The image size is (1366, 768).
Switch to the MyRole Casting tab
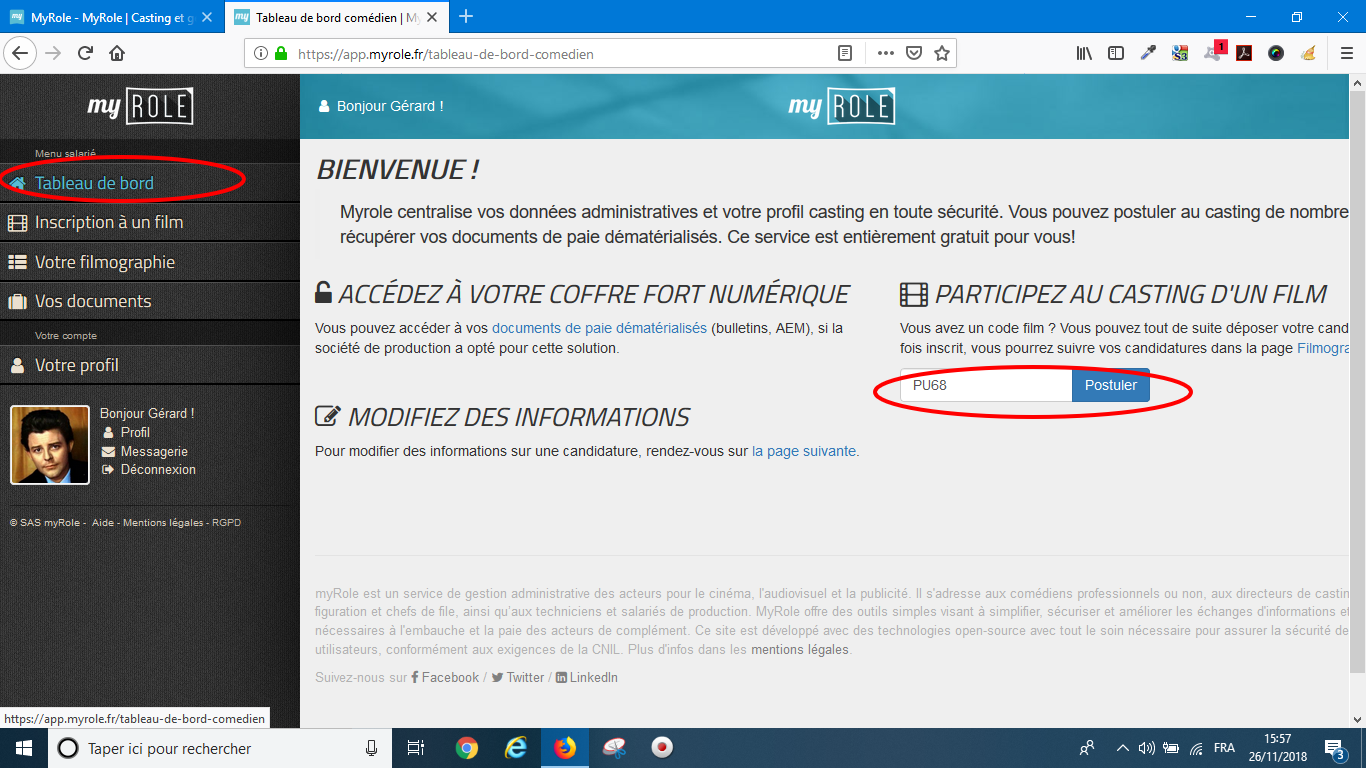pos(111,17)
